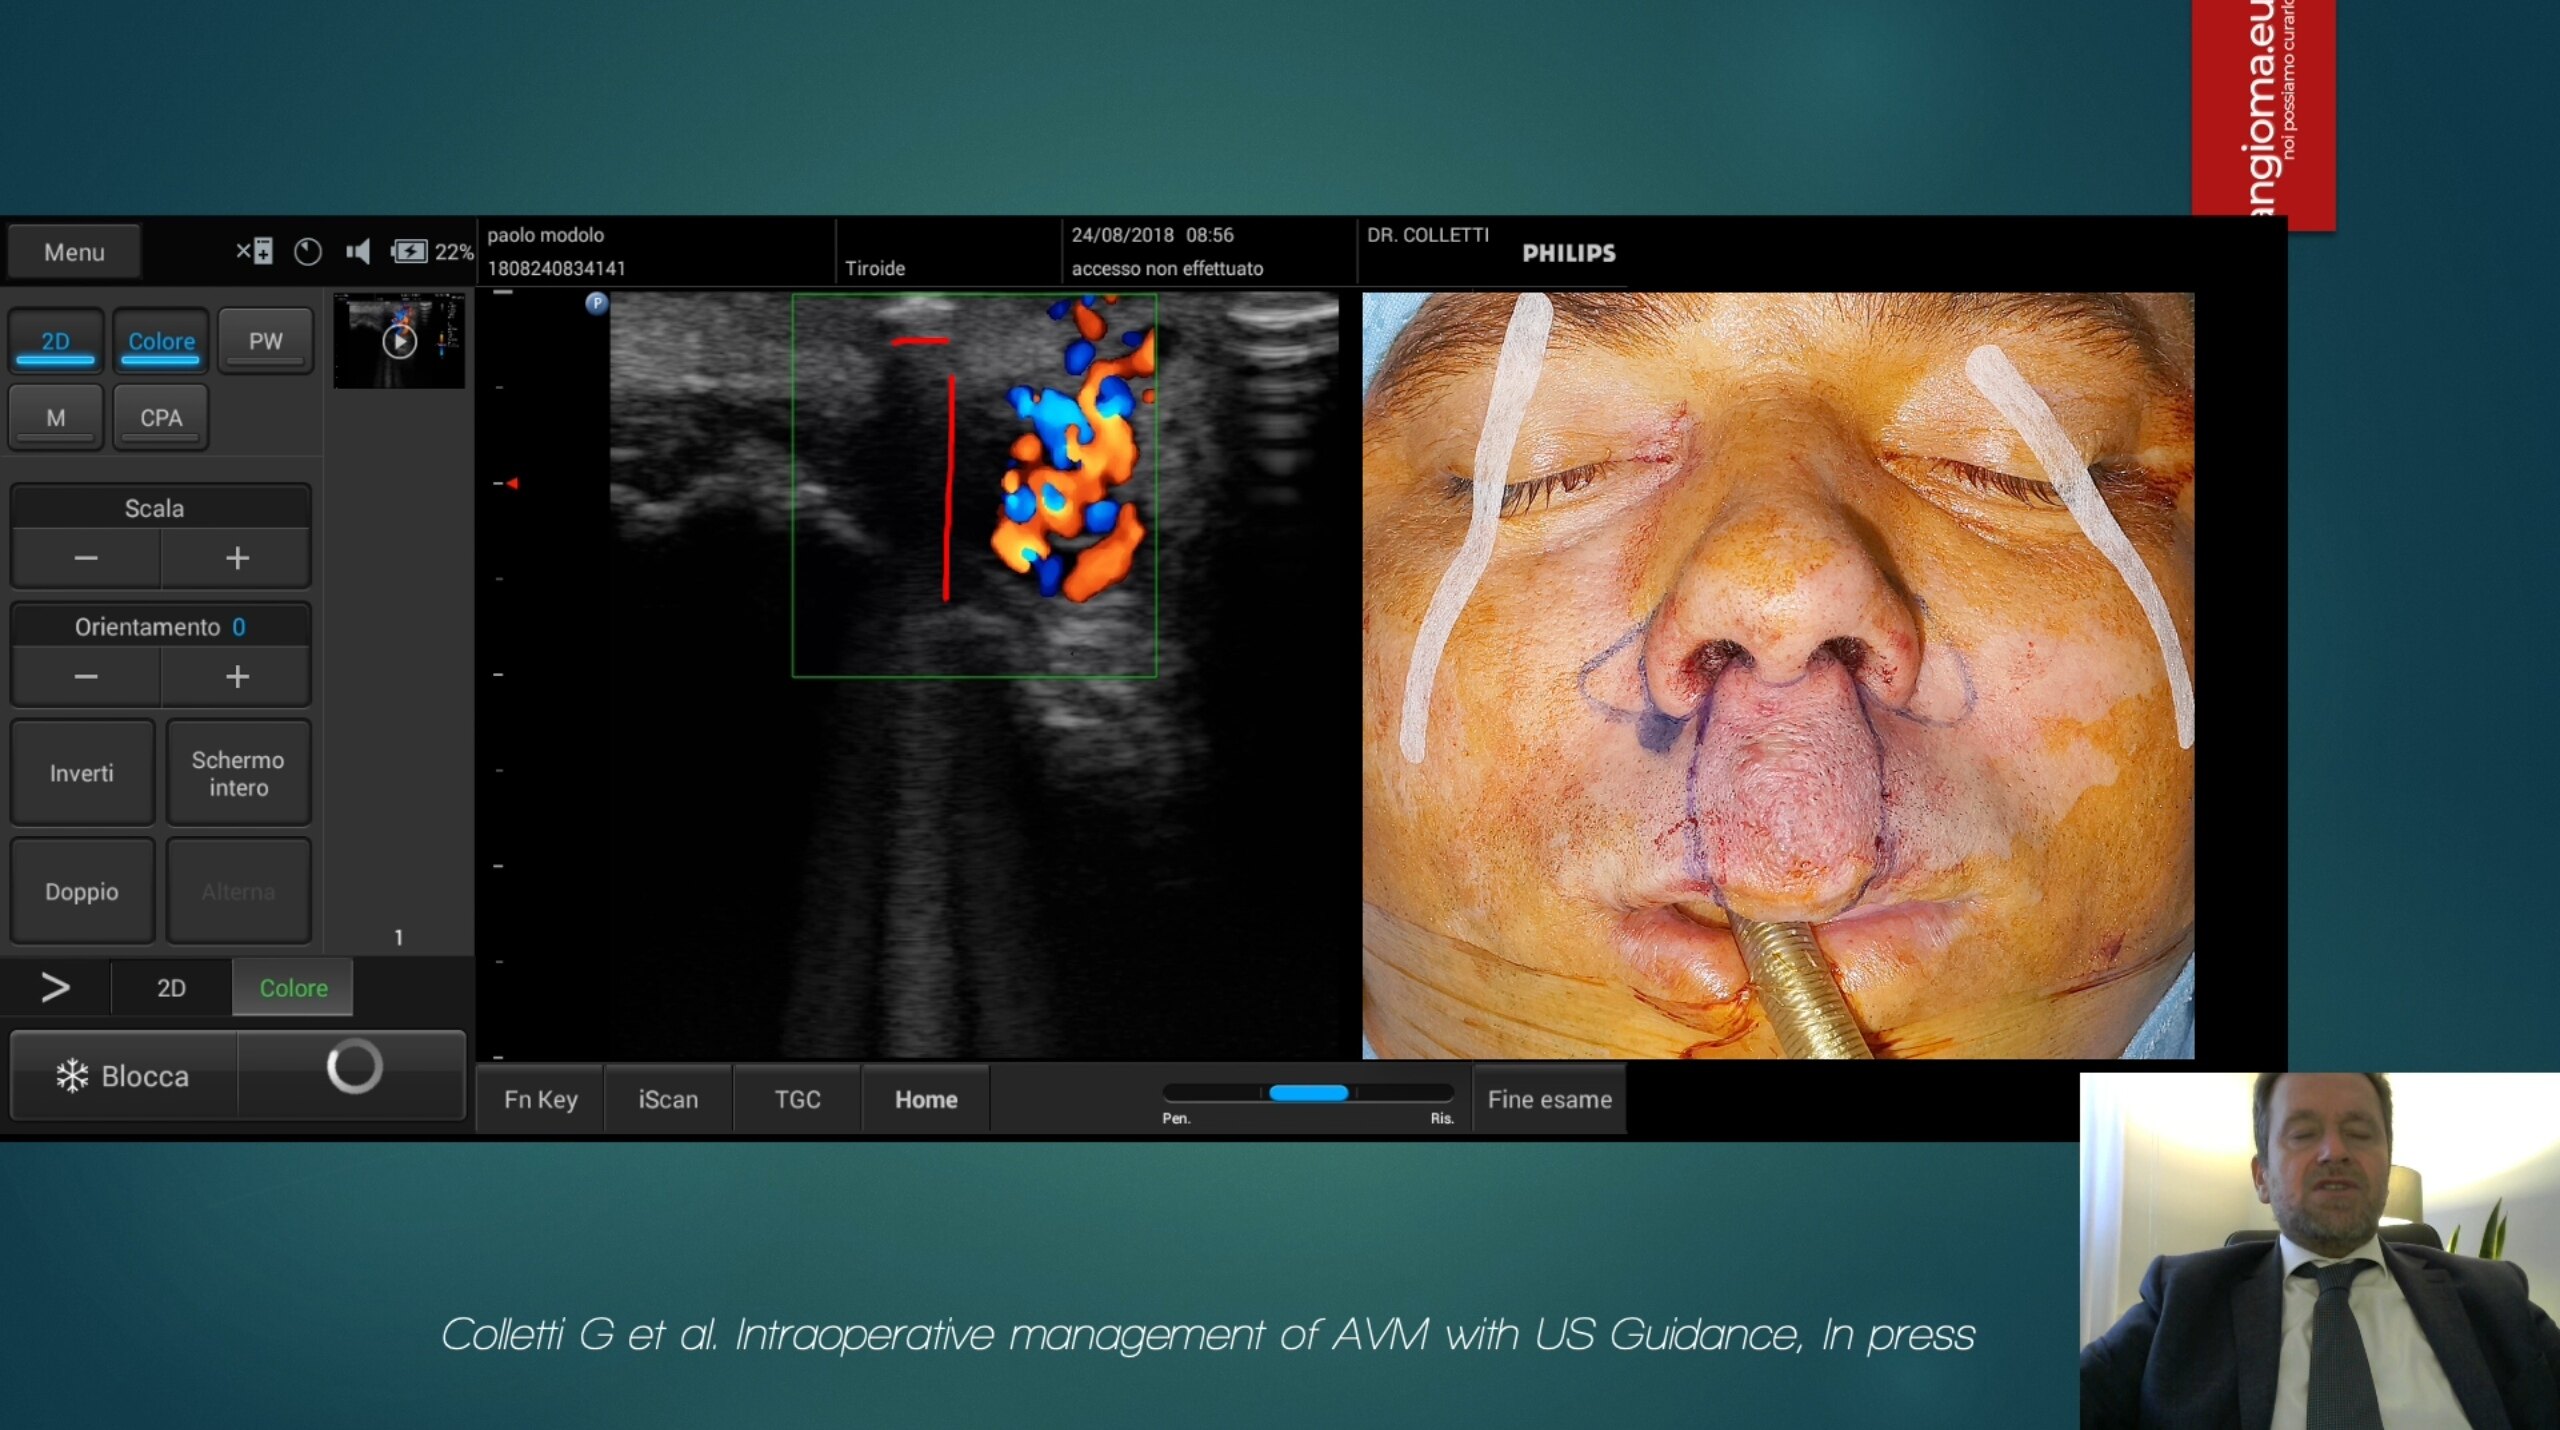Freeze image with Blocca button
The image size is (2560, 1430).
tap(123, 1076)
